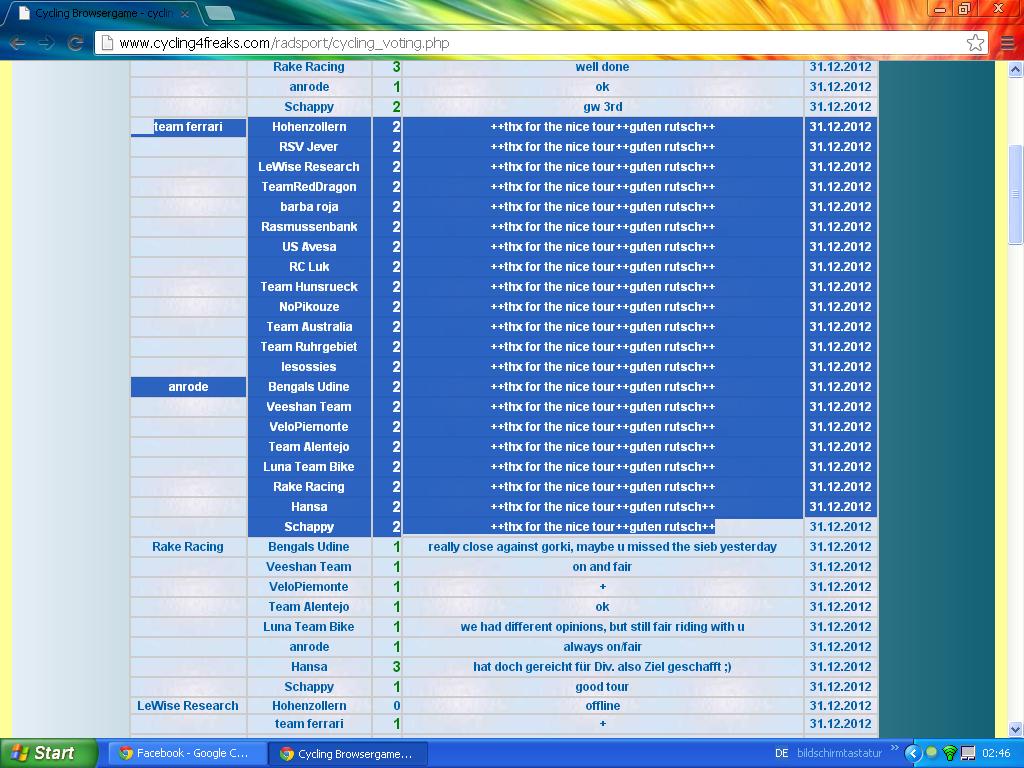The width and height of the screenshot is (1024, 768).
Task: Bookmark page with the star icon
Action: [975, 43]
